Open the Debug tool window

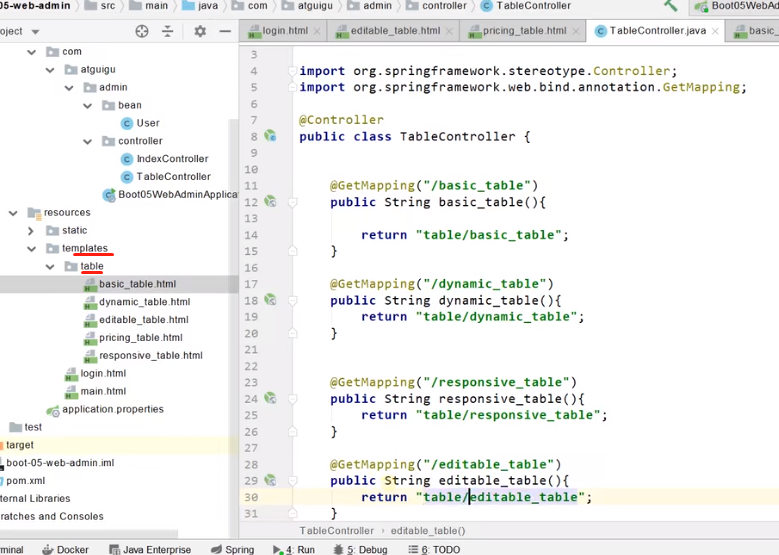click(360, 550)
